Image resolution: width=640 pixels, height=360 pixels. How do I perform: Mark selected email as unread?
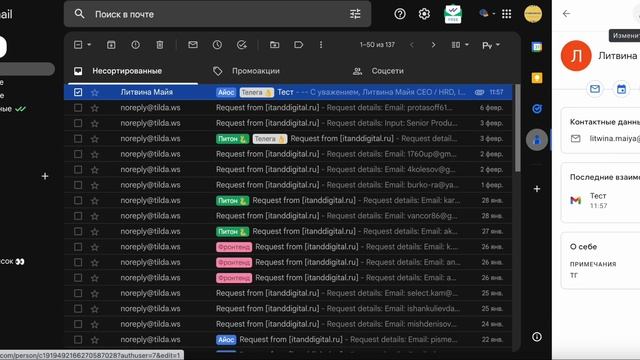point(193,44)
